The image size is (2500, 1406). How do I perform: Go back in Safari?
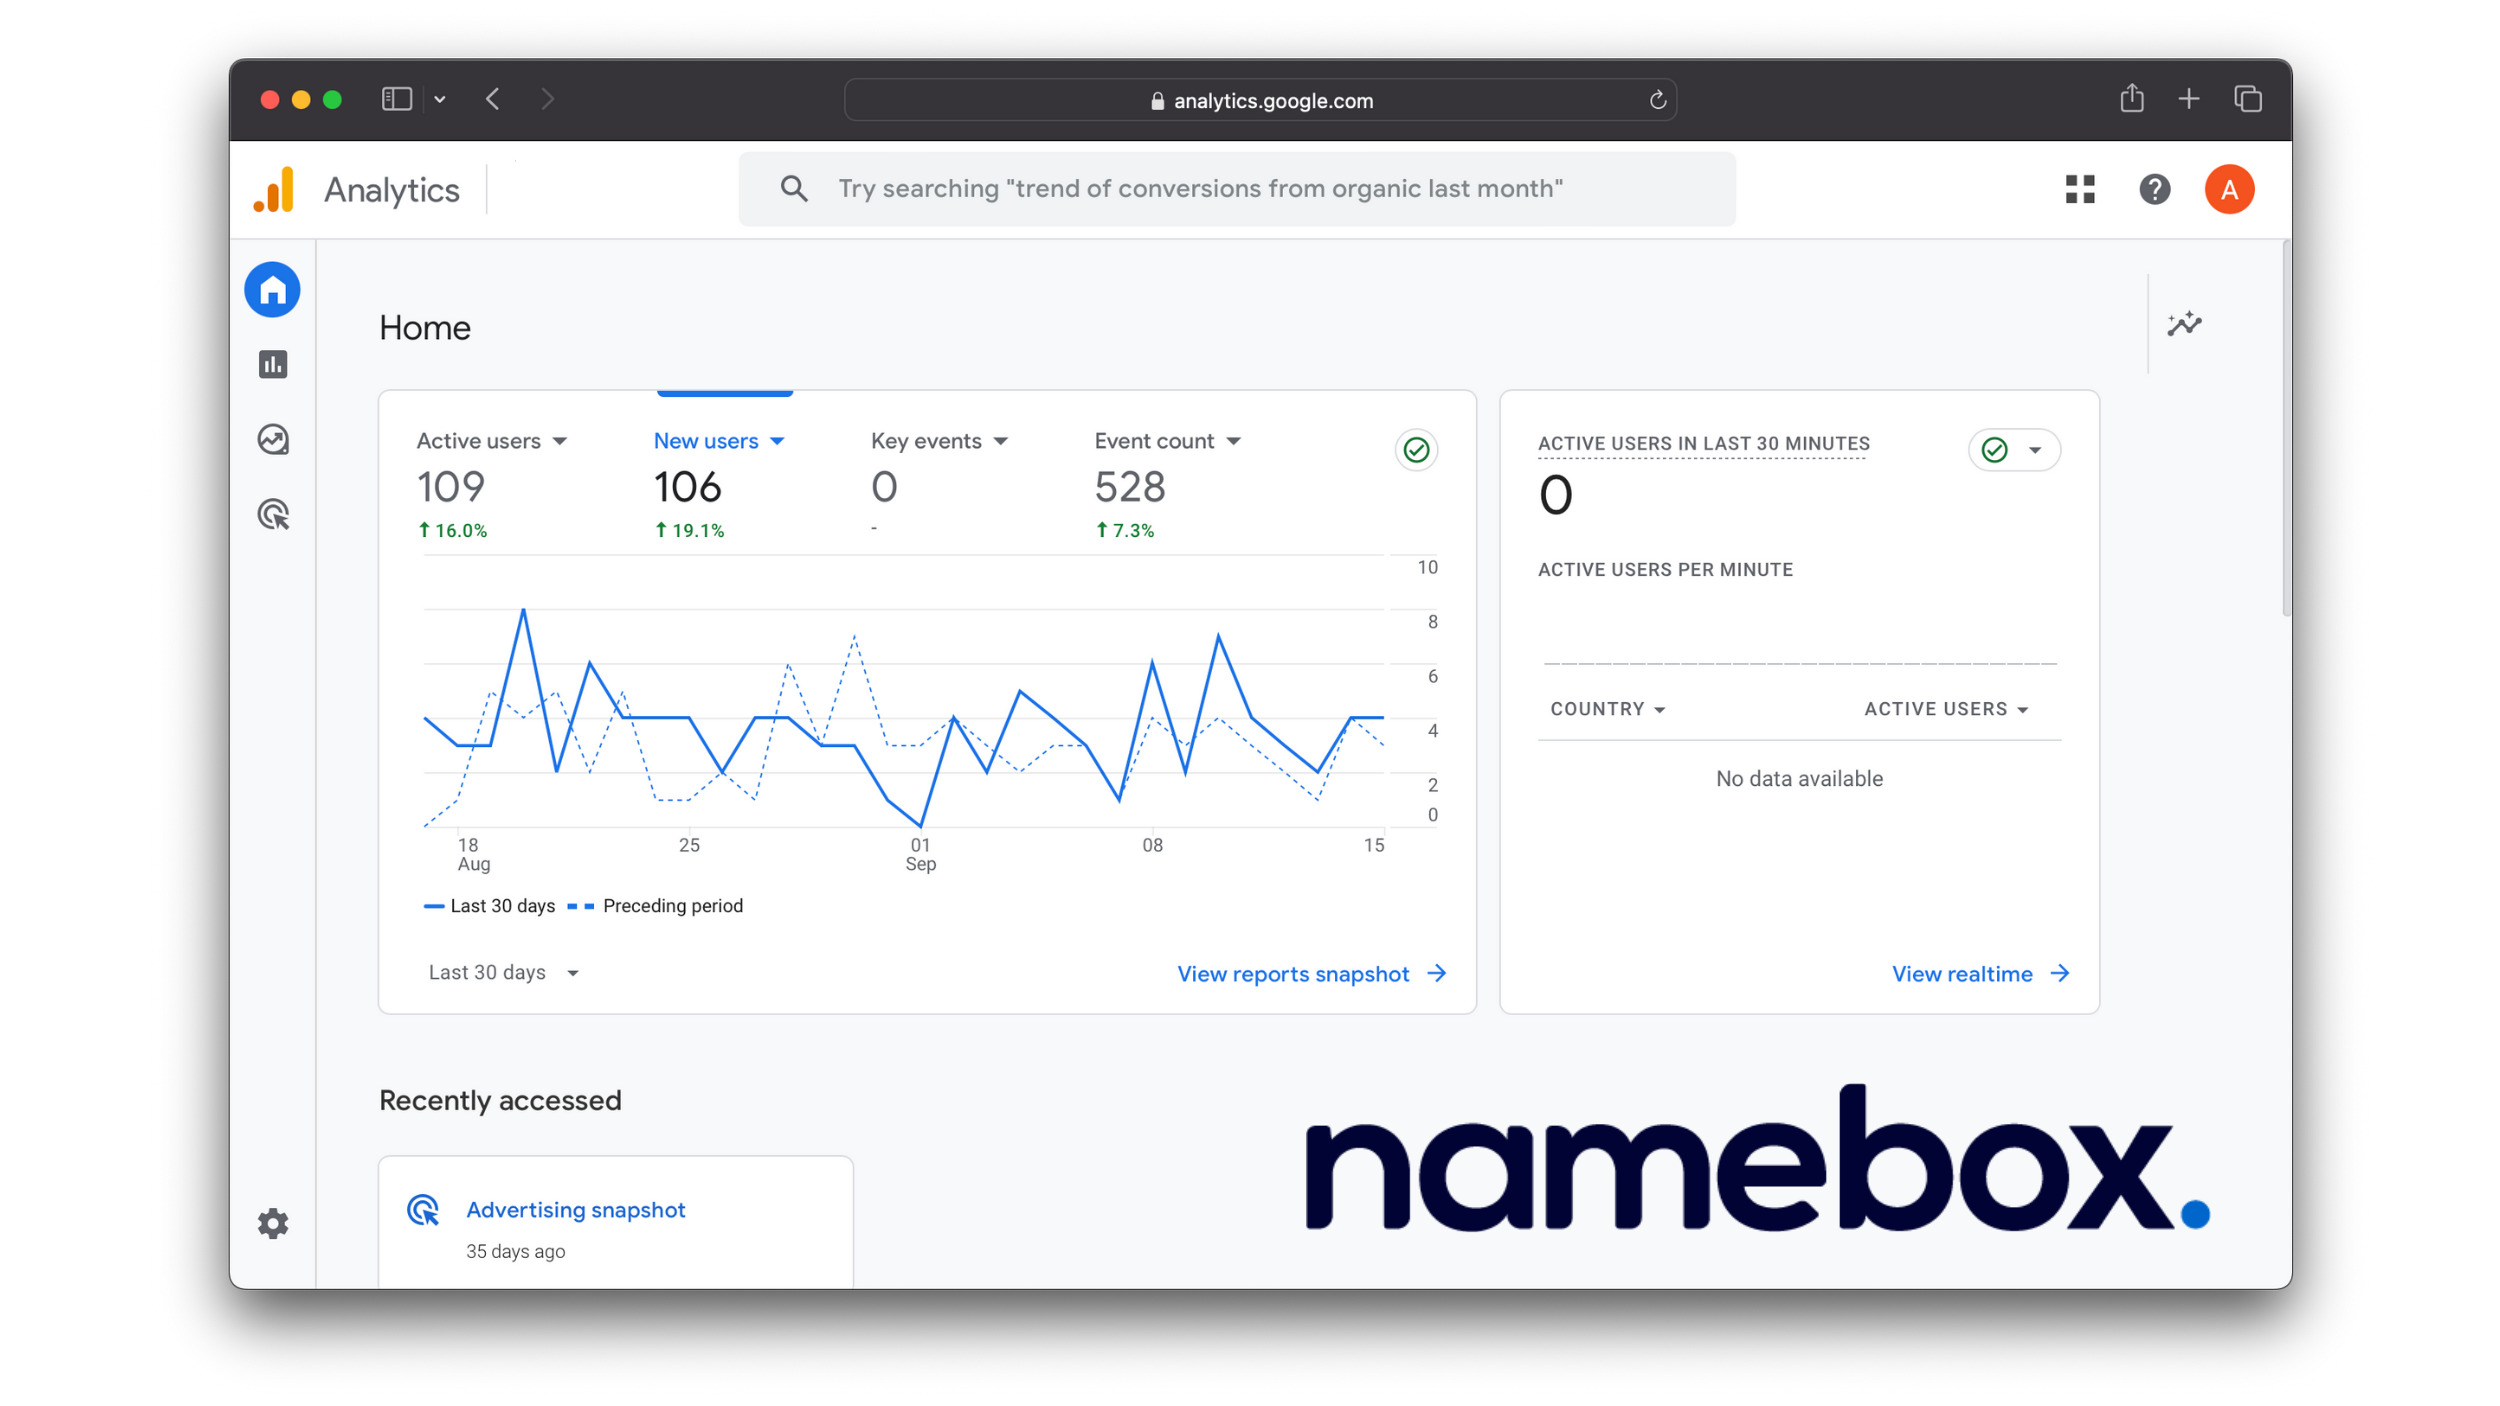pyautogui.click(x=493, y=99)
